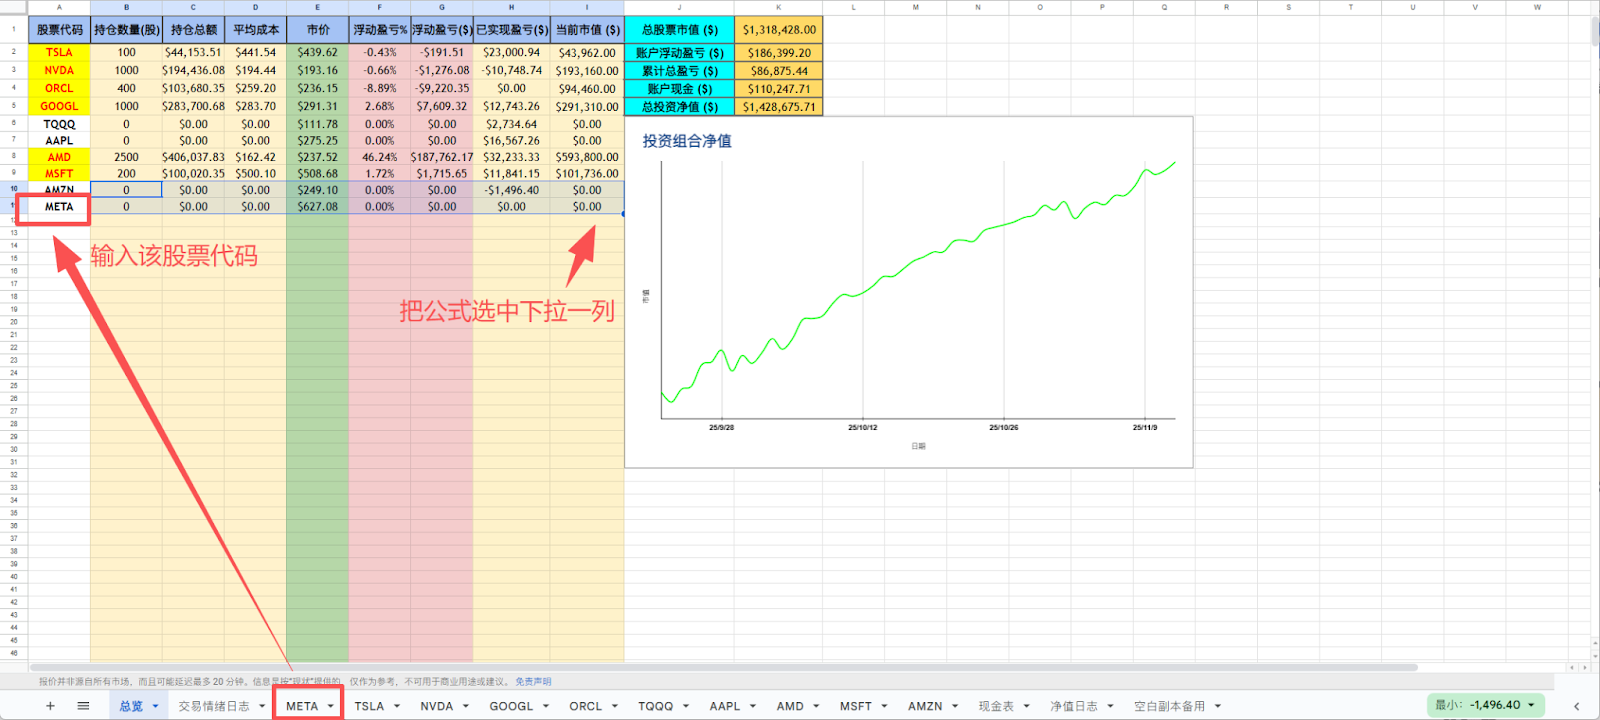Open the 最小 -1,496.40 summary dropdown
Screen dimensions: 1600x720
1485,705
